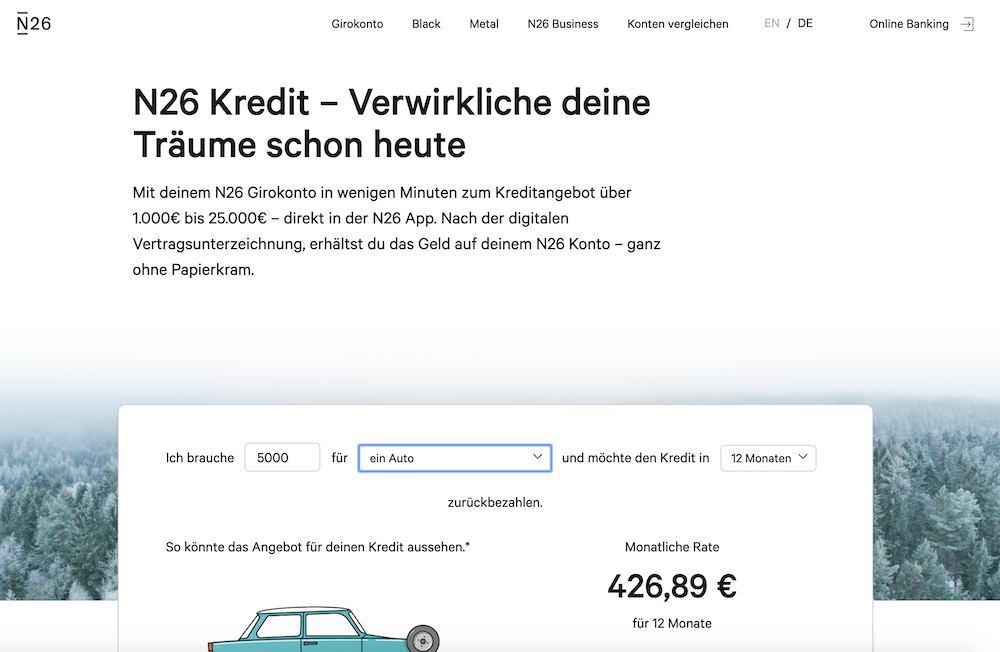The height and width of the screenshot is (652, 1000).
Task: Click the 'zurückbezahlen.' text
Action: tap(495, 503)
